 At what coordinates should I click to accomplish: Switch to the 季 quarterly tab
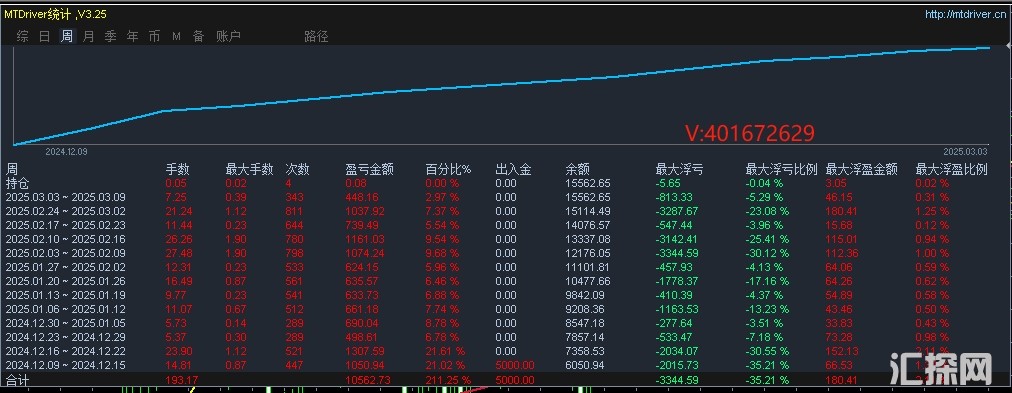click(x=110, y=37)
